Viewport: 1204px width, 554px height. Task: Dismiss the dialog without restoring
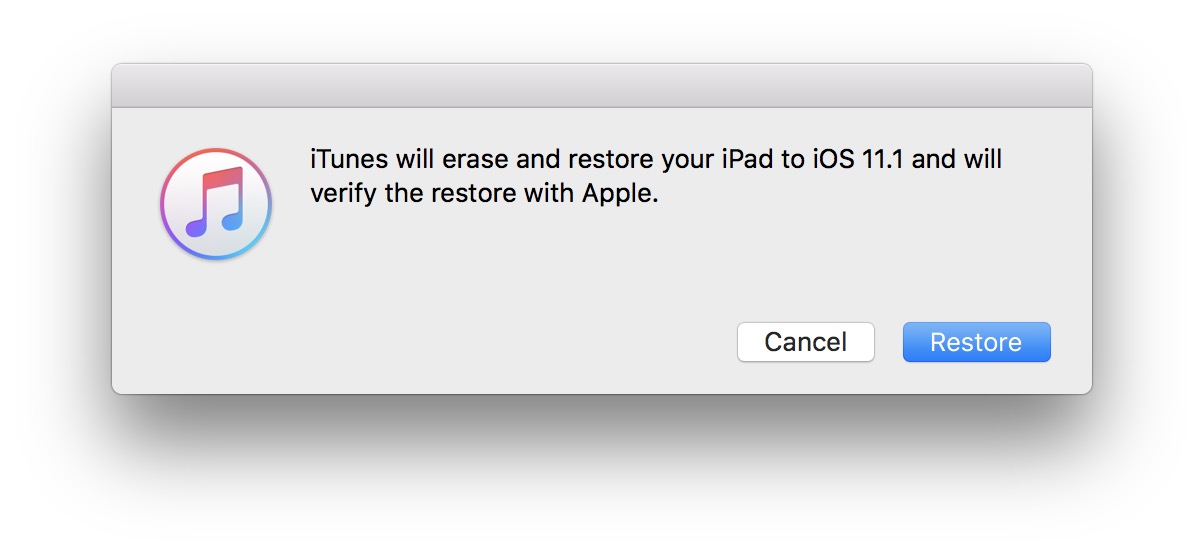[805, 342]
